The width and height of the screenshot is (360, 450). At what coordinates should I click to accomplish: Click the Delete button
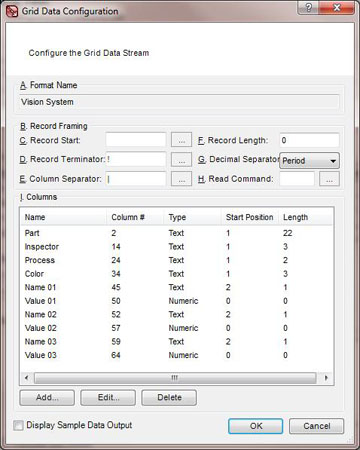click(x=169, y=398)
